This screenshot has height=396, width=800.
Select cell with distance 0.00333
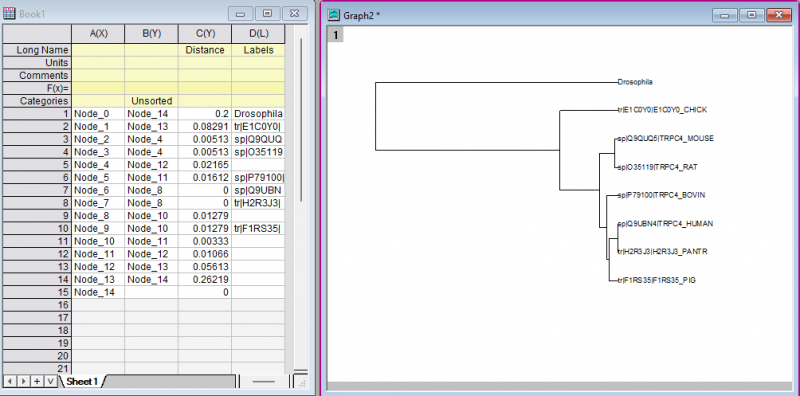pos(205,241)
